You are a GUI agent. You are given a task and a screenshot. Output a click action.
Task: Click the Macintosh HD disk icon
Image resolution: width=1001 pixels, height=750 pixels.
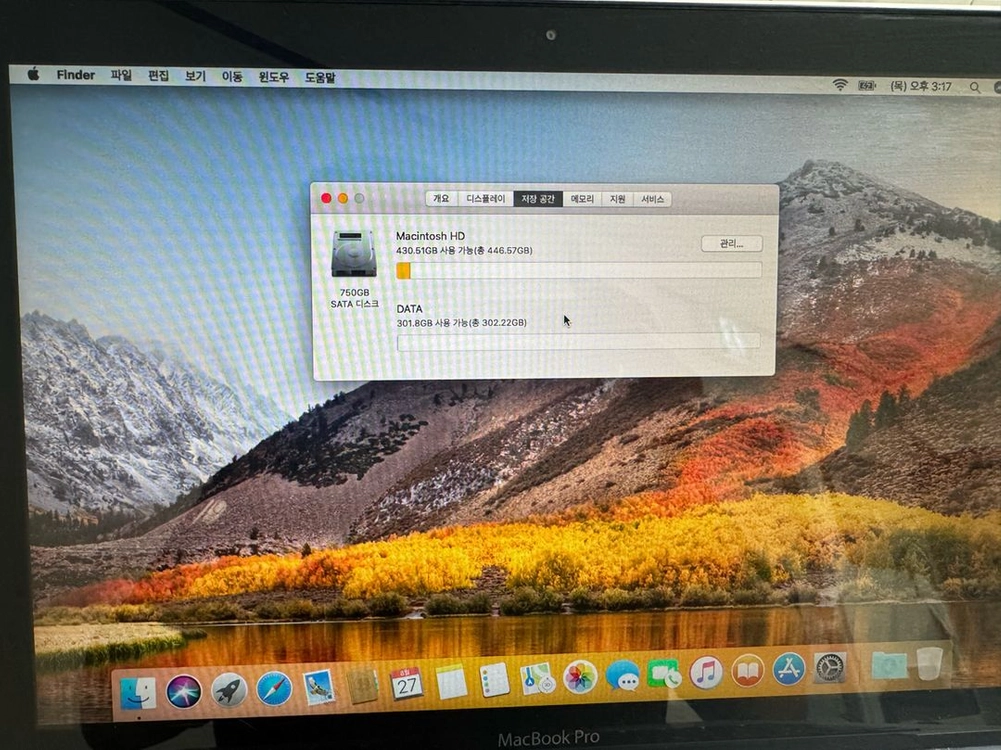pyautogui.click(x=354, y=253)
